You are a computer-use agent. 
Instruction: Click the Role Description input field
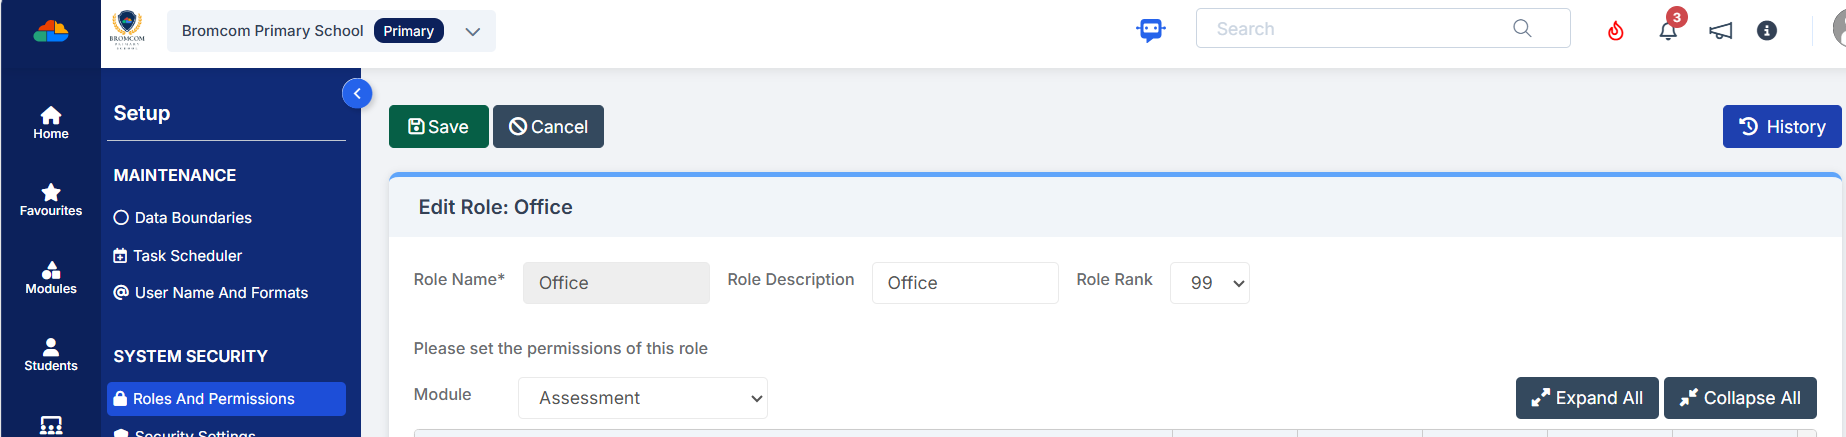[x=964, y=283]
